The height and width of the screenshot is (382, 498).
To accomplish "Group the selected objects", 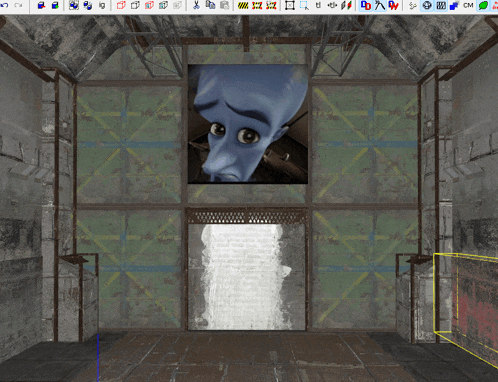I will [x=74, y=5].
